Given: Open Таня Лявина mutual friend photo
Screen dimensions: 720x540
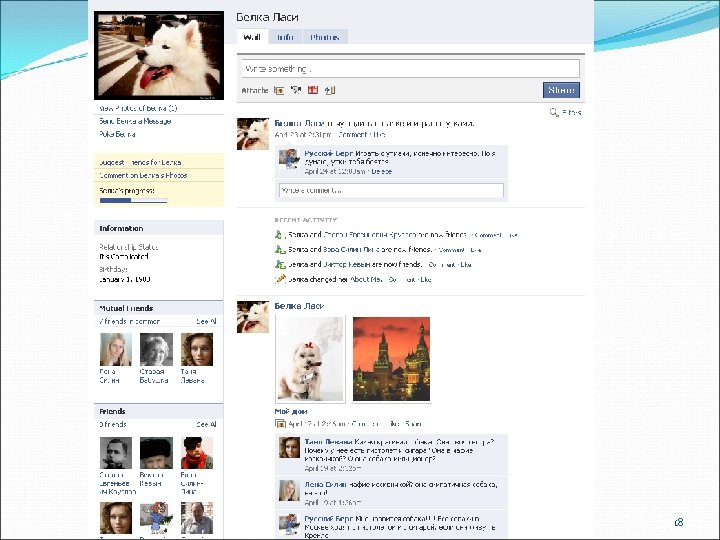Looking at the screenshot, I should (197, 349).
